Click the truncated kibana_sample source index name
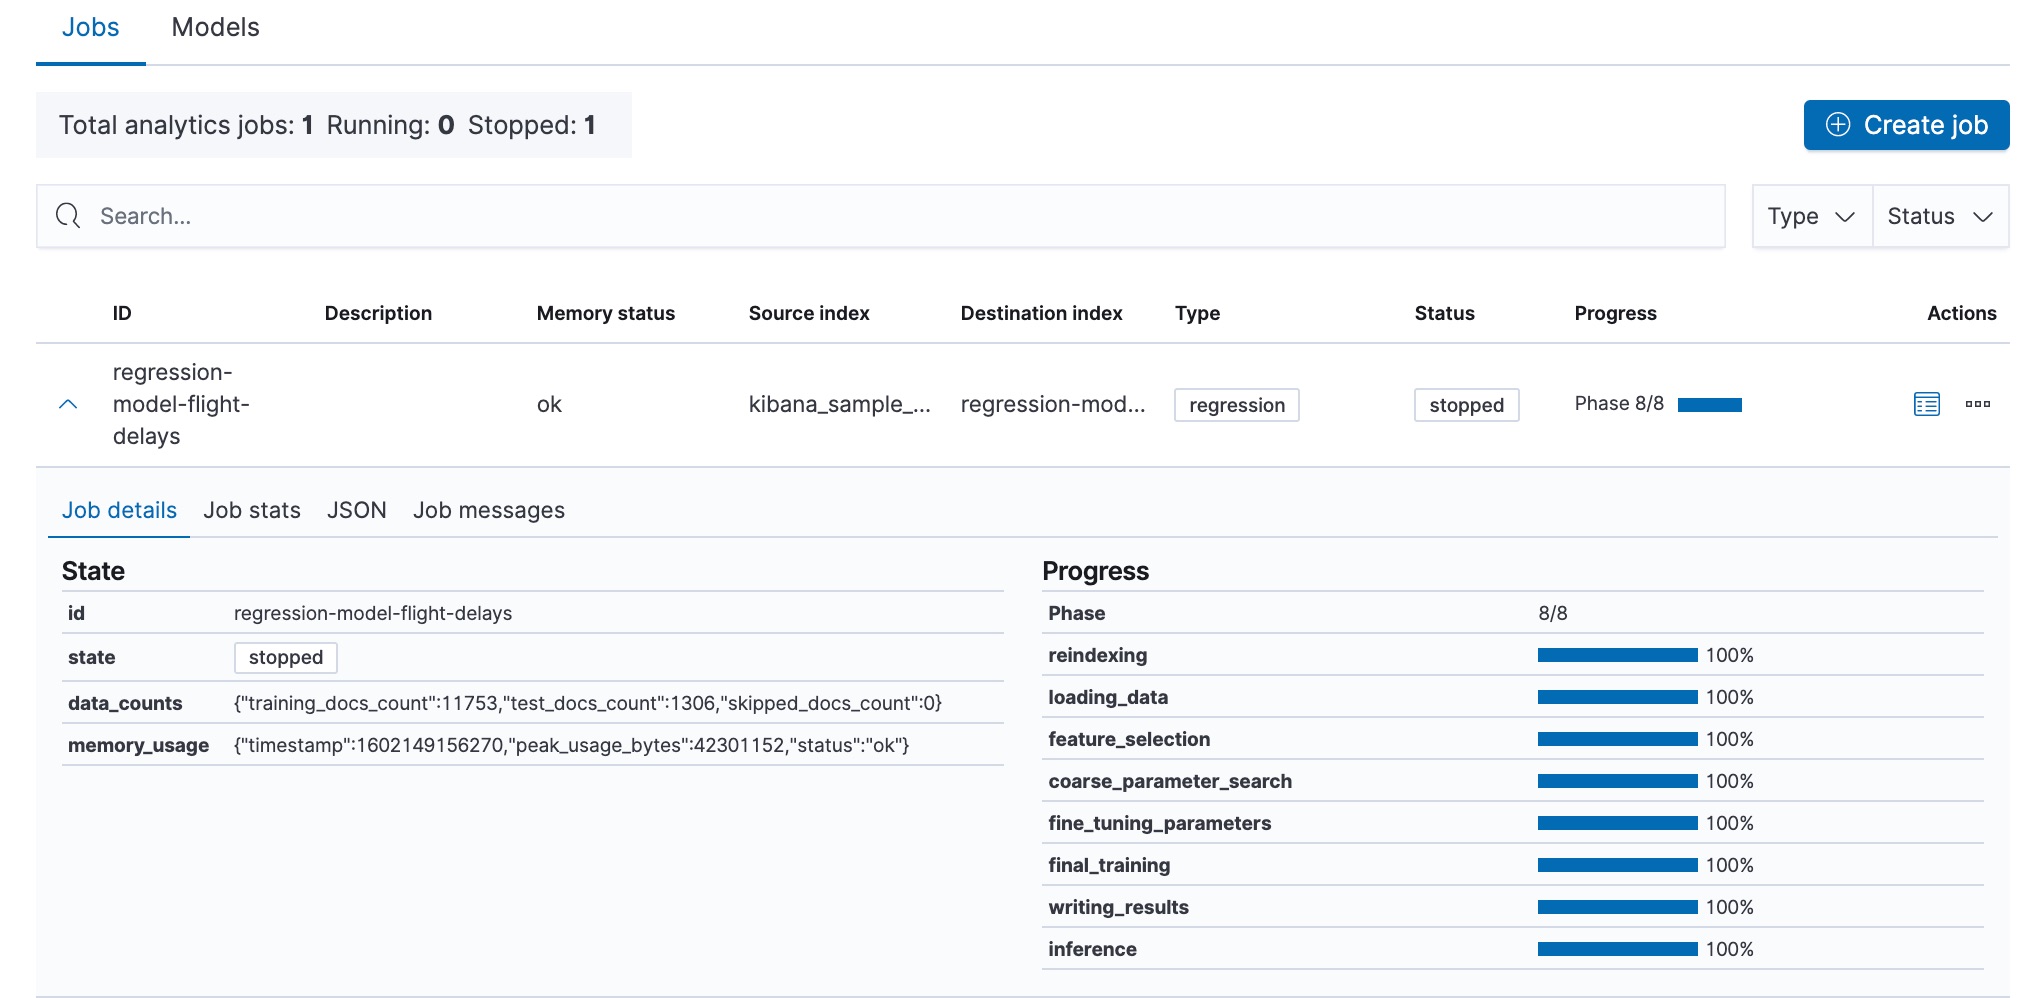 click(x=839, y=404)
